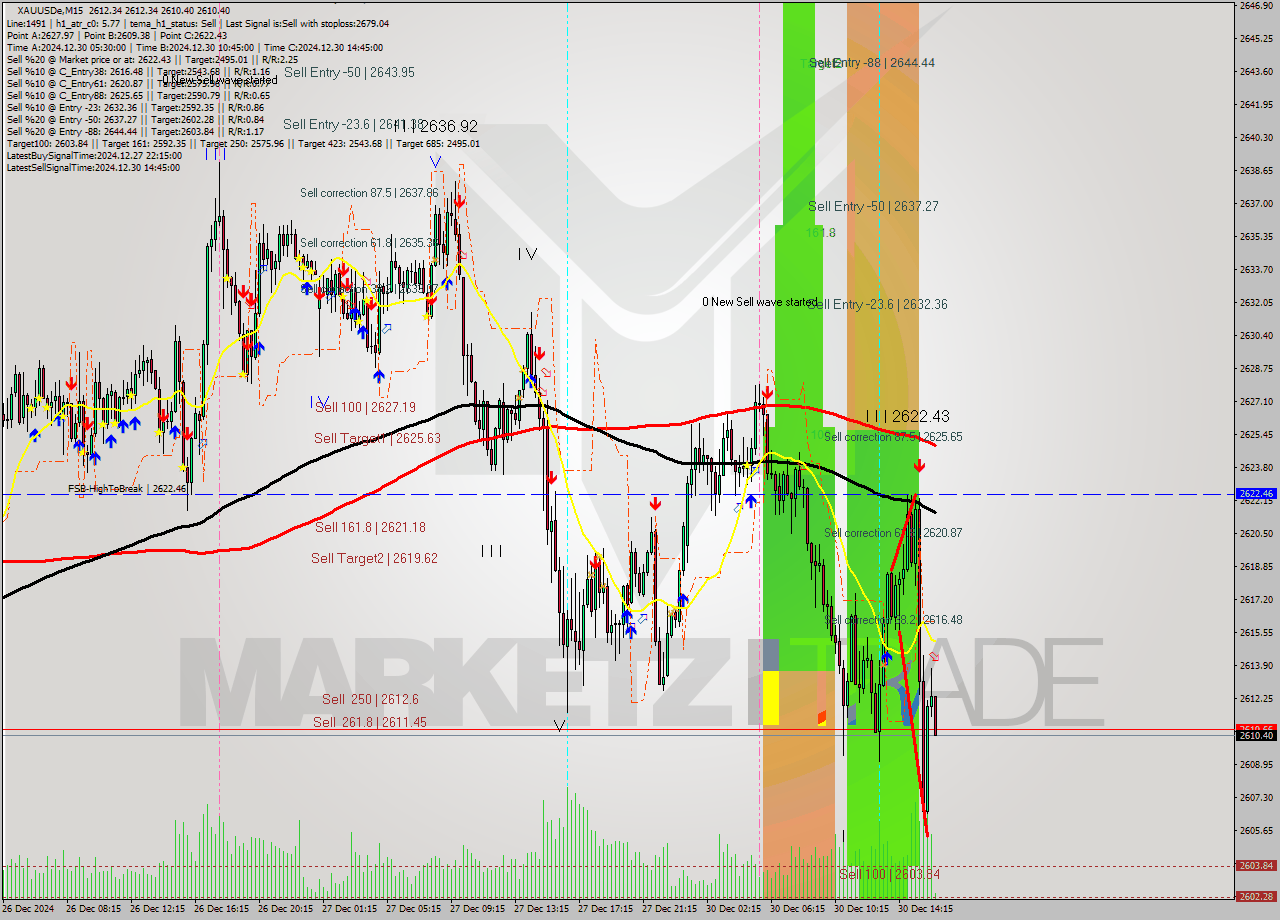Click '0 New Sell wave started' mid-chart label
The width and height of the screenshot is (1280, 920).
pos(760,302)
